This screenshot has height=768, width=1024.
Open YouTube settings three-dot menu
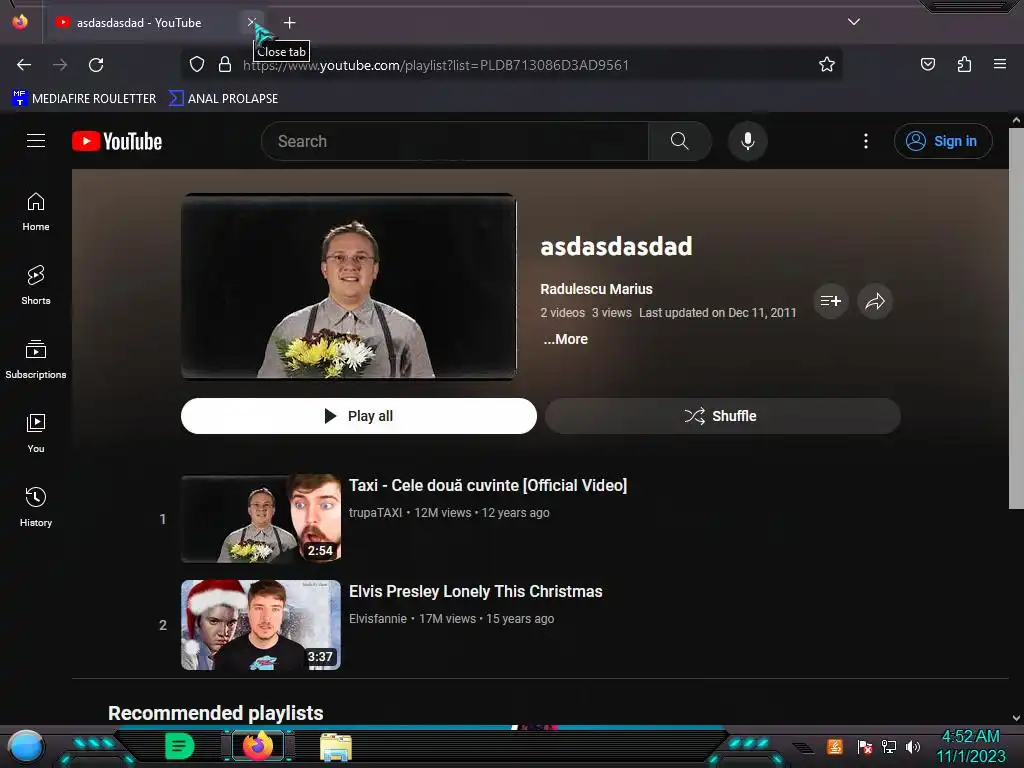866,141
